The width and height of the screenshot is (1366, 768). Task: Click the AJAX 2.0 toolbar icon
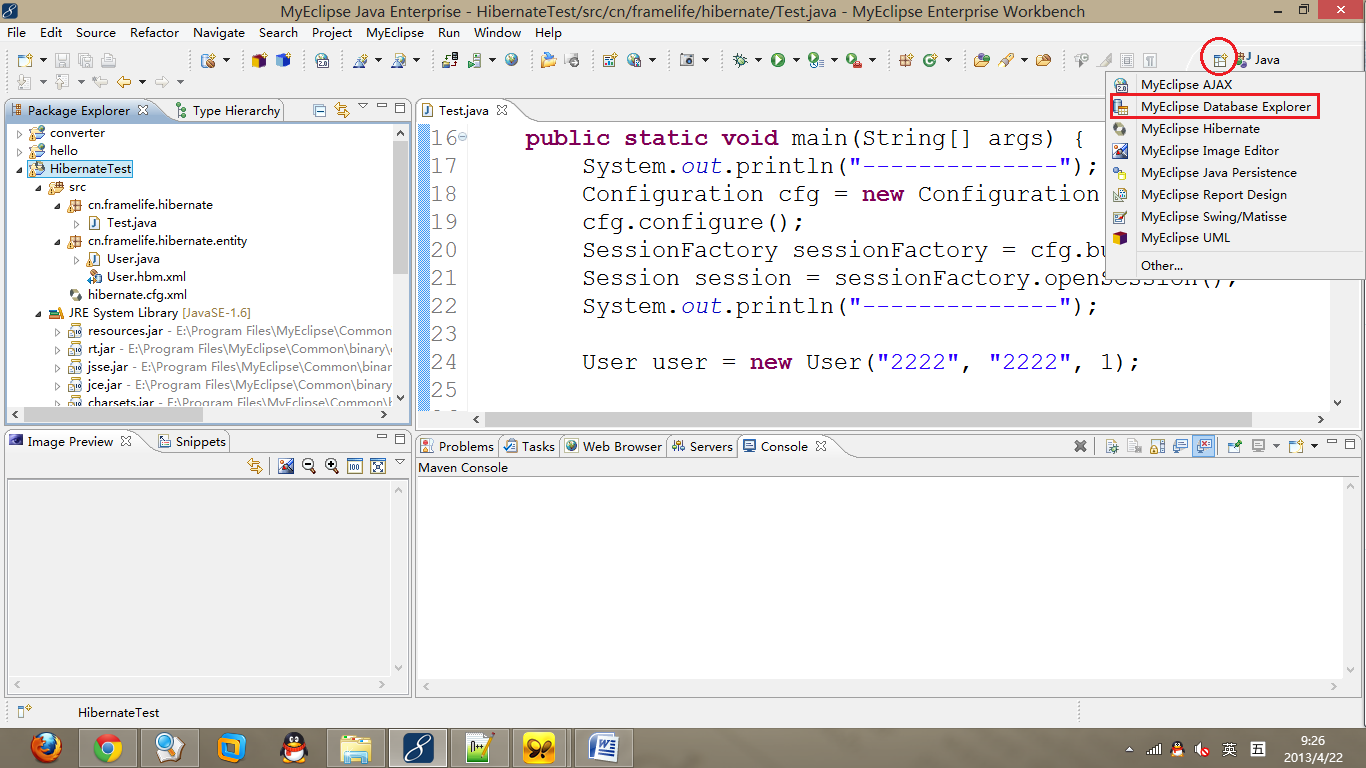click(322, 60)
